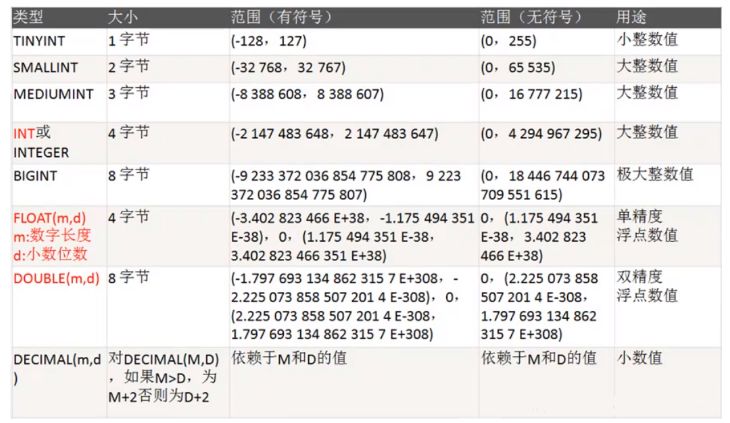Select the 范围（无符号）header cell
730x423 pixels.
[530, 19]
